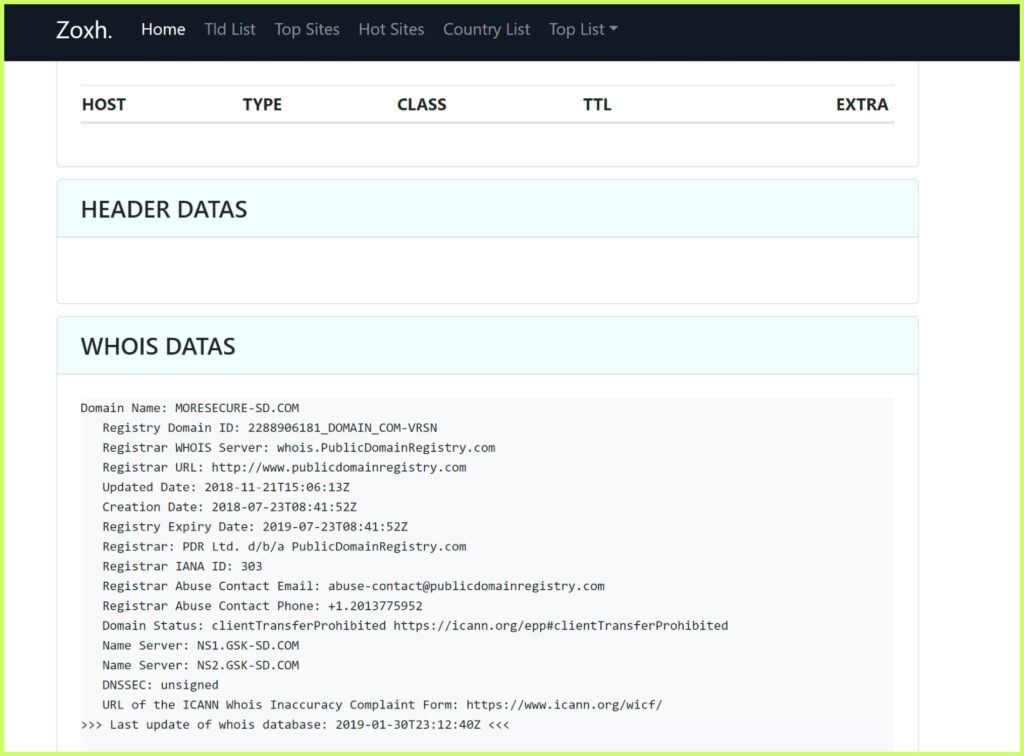Viewport: 1024px width, 756px height.
Task: Click the HOST column header
Action: 104,104
